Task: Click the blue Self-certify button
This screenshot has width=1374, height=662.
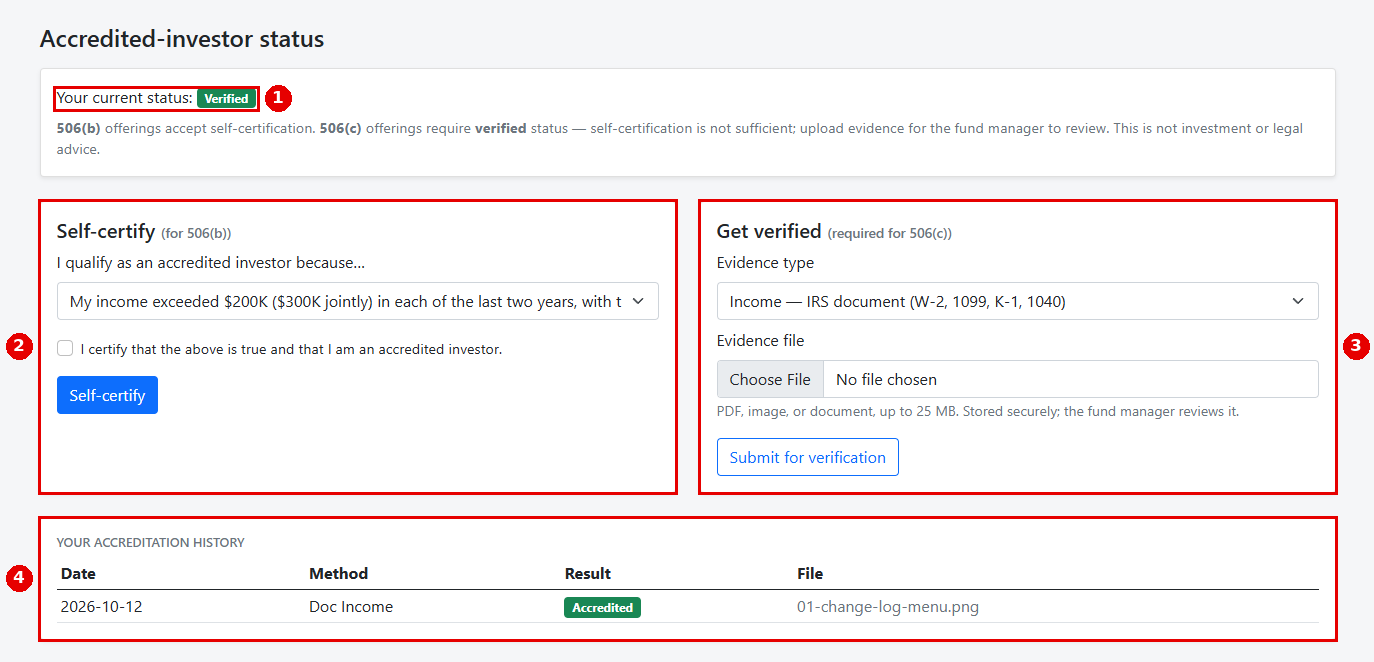Action: pos(107,395)
